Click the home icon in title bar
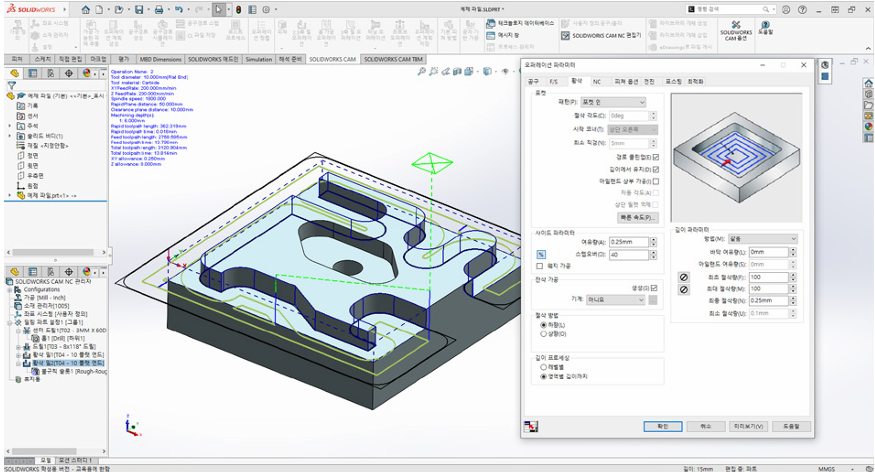Image resolution: width=875 pixels, height=472 pixels. (86, 8)
